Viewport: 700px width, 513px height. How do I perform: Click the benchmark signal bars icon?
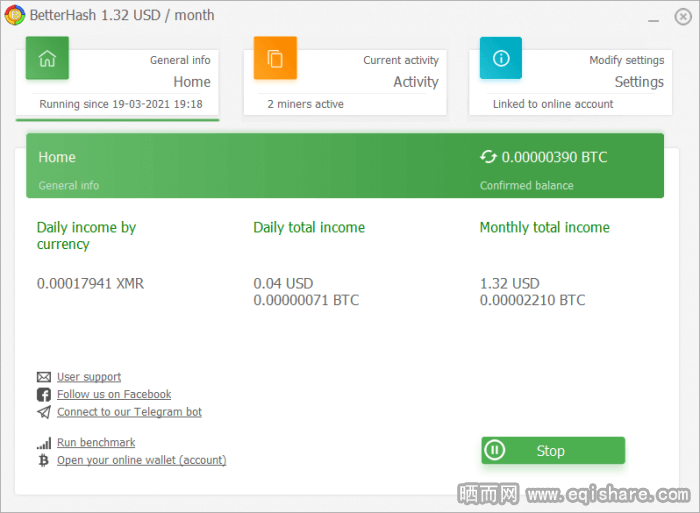[x=44, y=442]
